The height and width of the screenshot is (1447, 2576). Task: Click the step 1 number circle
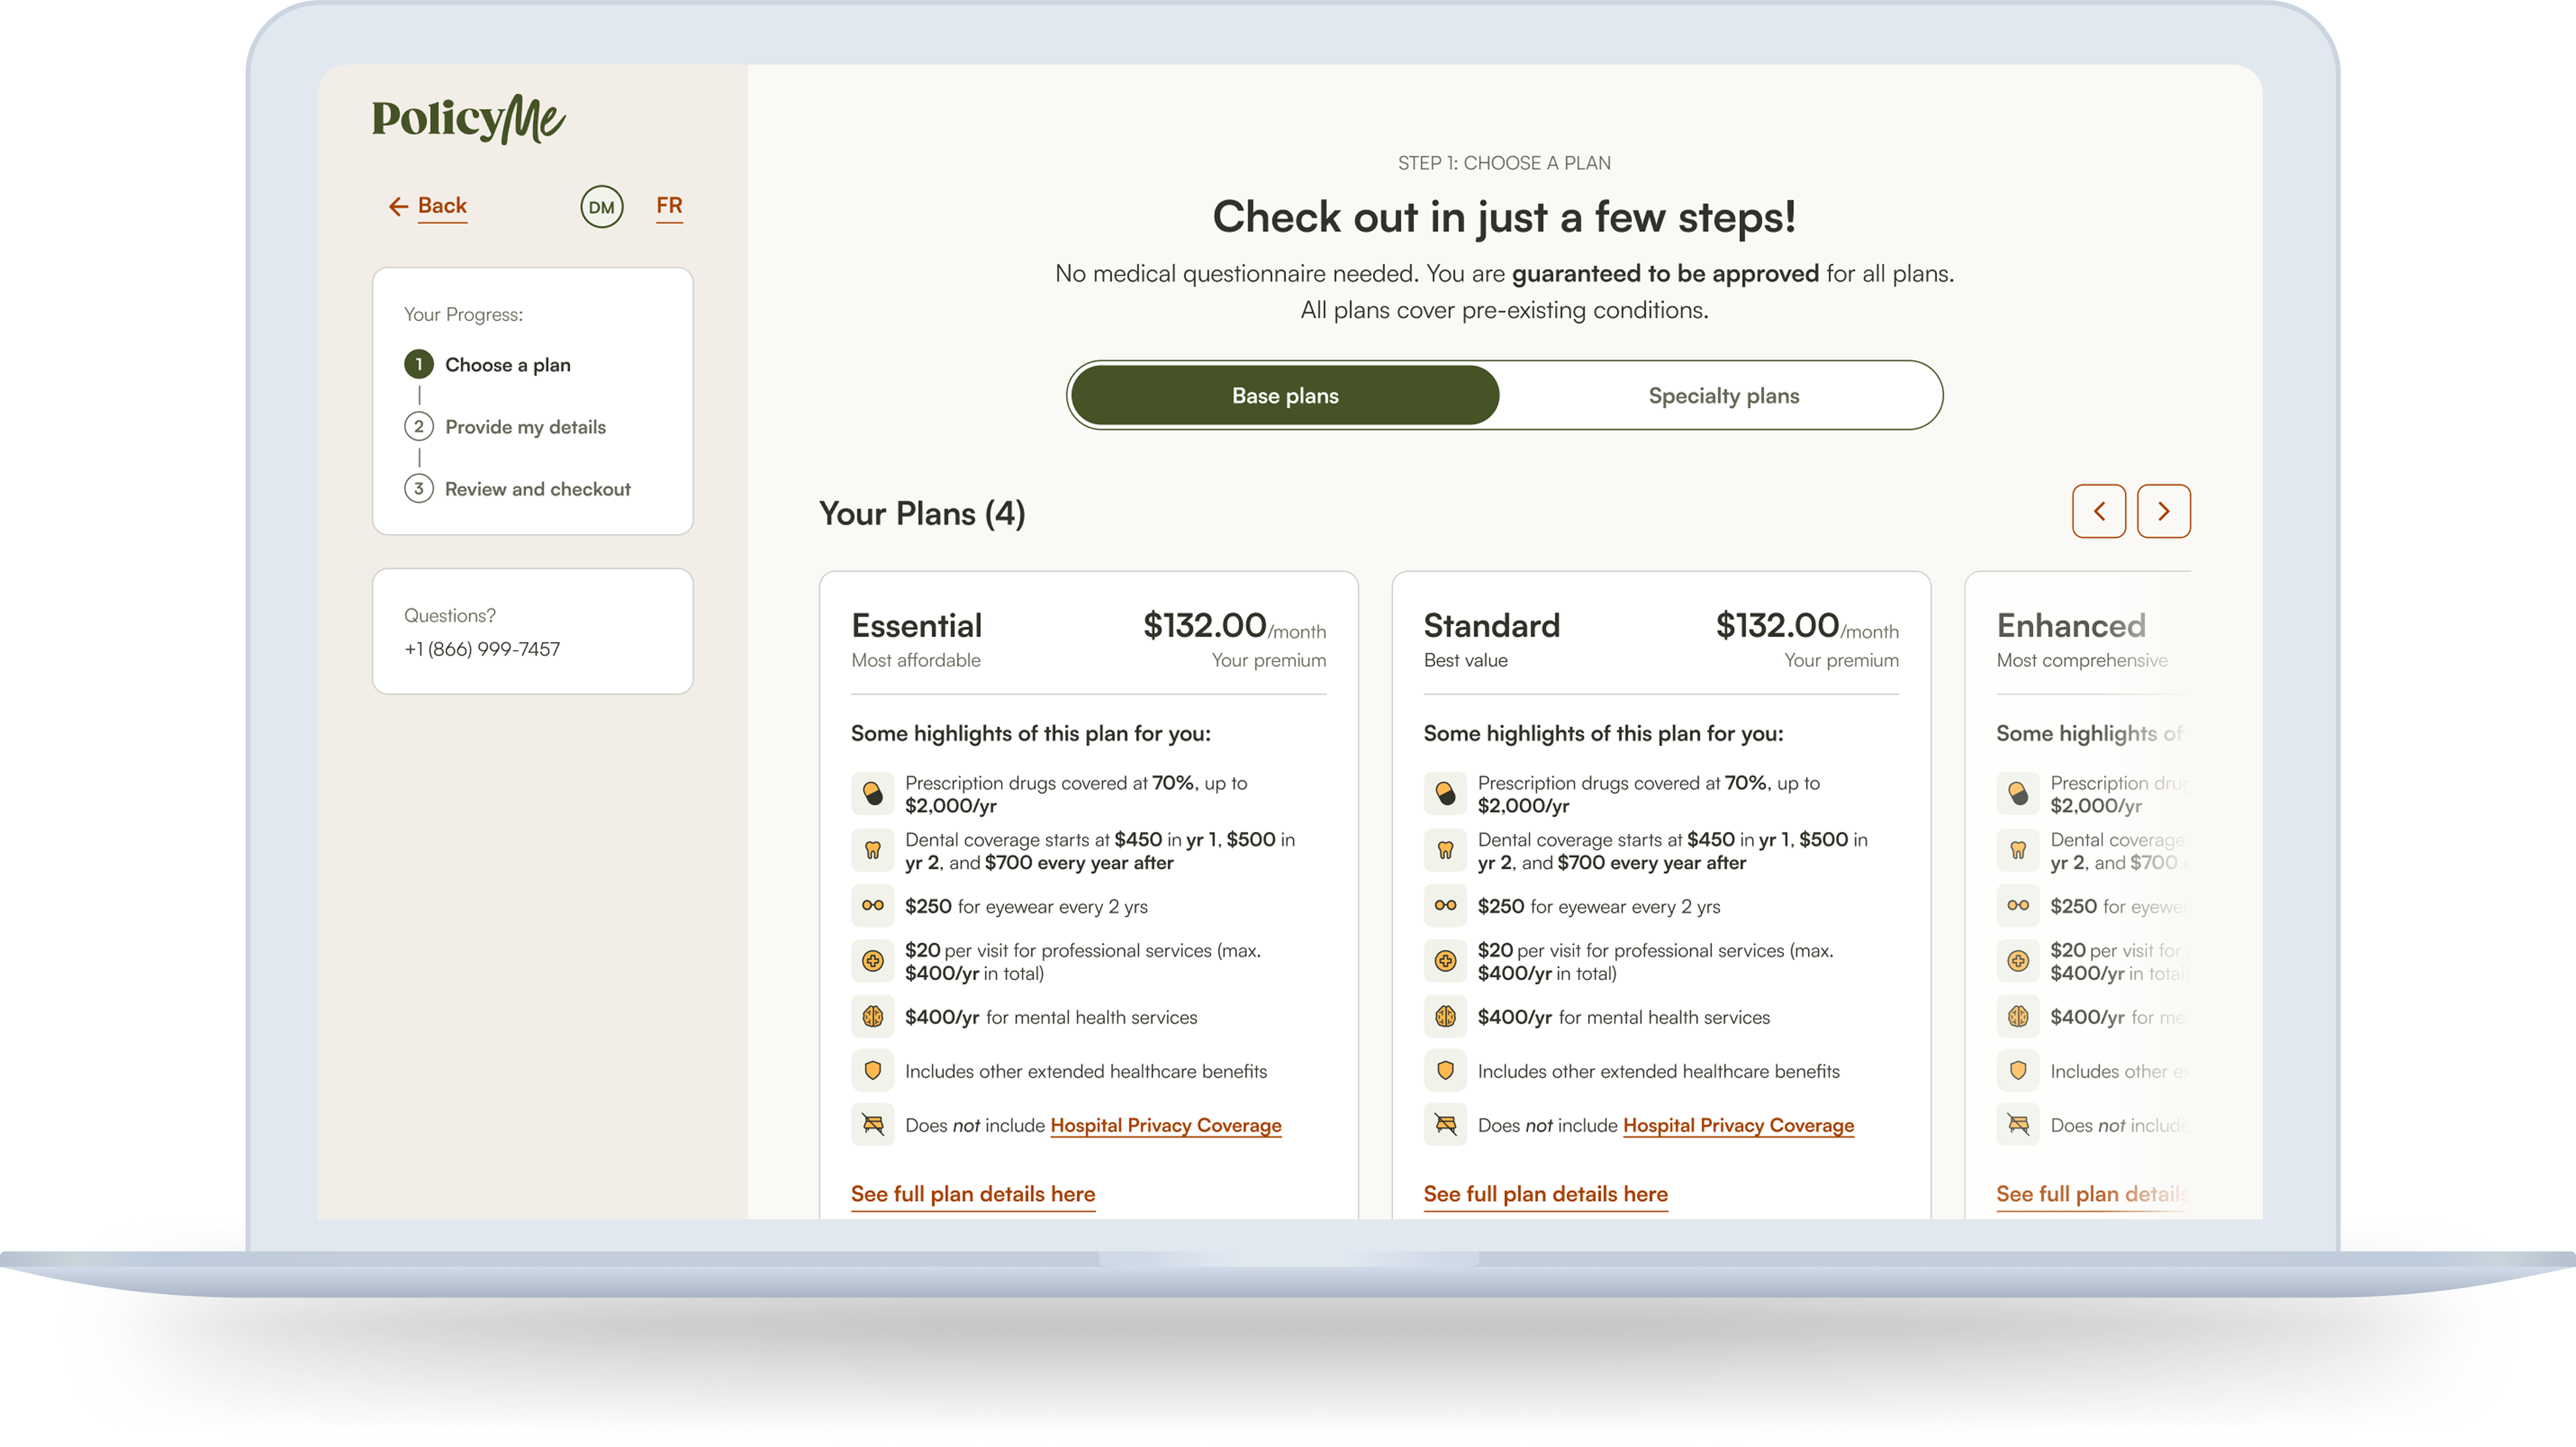419,364
